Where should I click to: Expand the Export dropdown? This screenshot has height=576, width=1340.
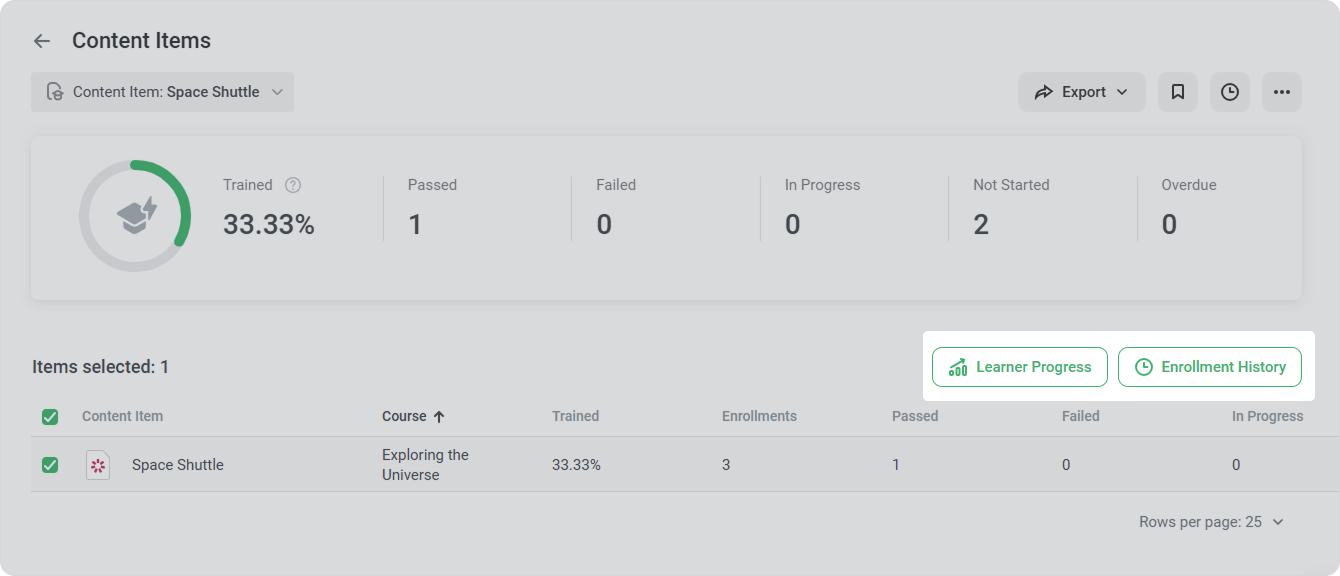(1081, 92)
